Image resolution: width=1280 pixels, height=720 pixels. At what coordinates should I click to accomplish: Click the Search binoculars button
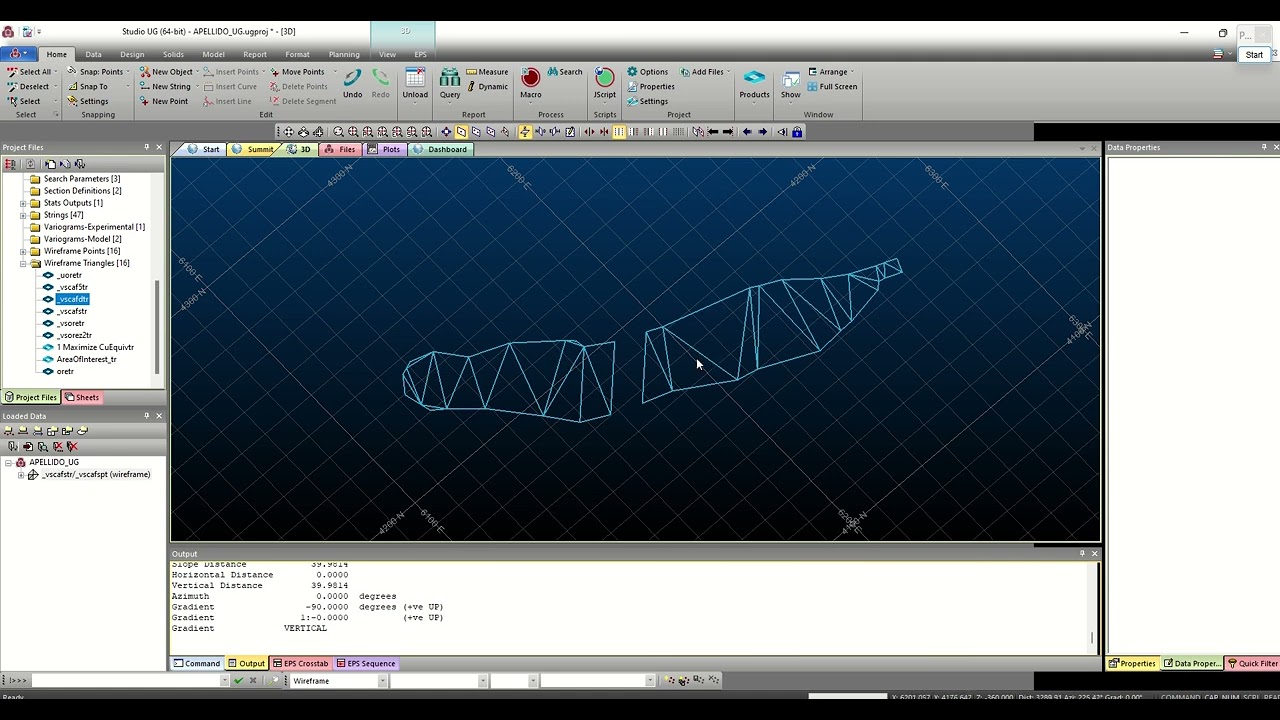click(565, 72)
